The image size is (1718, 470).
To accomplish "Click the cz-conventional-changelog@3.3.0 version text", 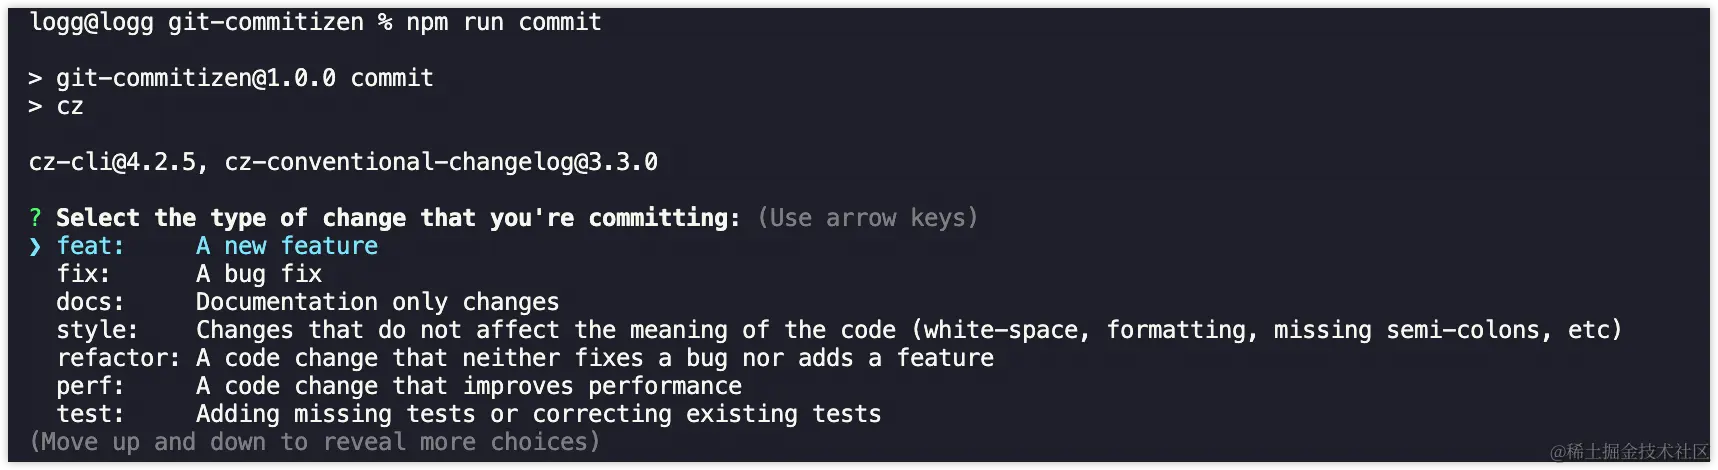I will pos(441,162).
